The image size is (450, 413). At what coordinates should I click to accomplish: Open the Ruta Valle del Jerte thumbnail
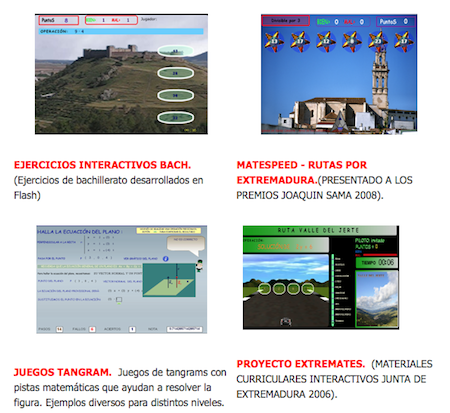[x=321, y=277]
